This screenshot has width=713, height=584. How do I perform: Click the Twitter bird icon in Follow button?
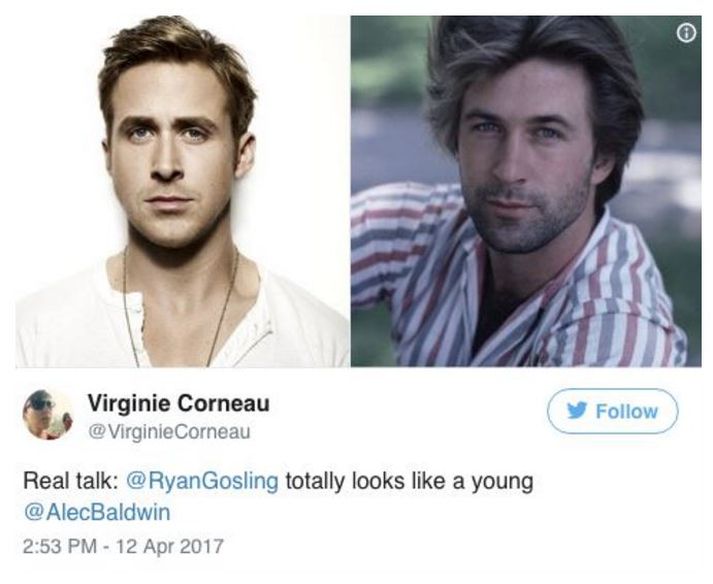(x=577, y=411)
